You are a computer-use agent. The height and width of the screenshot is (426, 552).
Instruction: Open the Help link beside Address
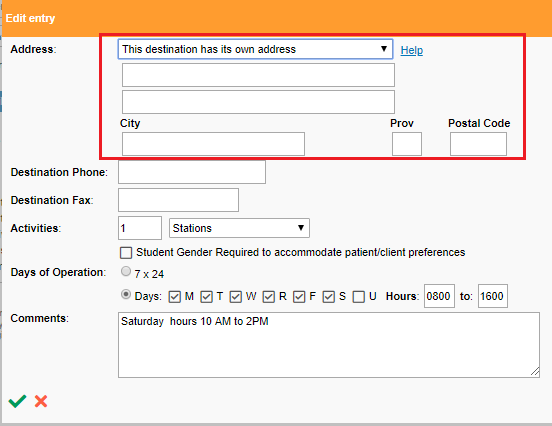point(412,50)
